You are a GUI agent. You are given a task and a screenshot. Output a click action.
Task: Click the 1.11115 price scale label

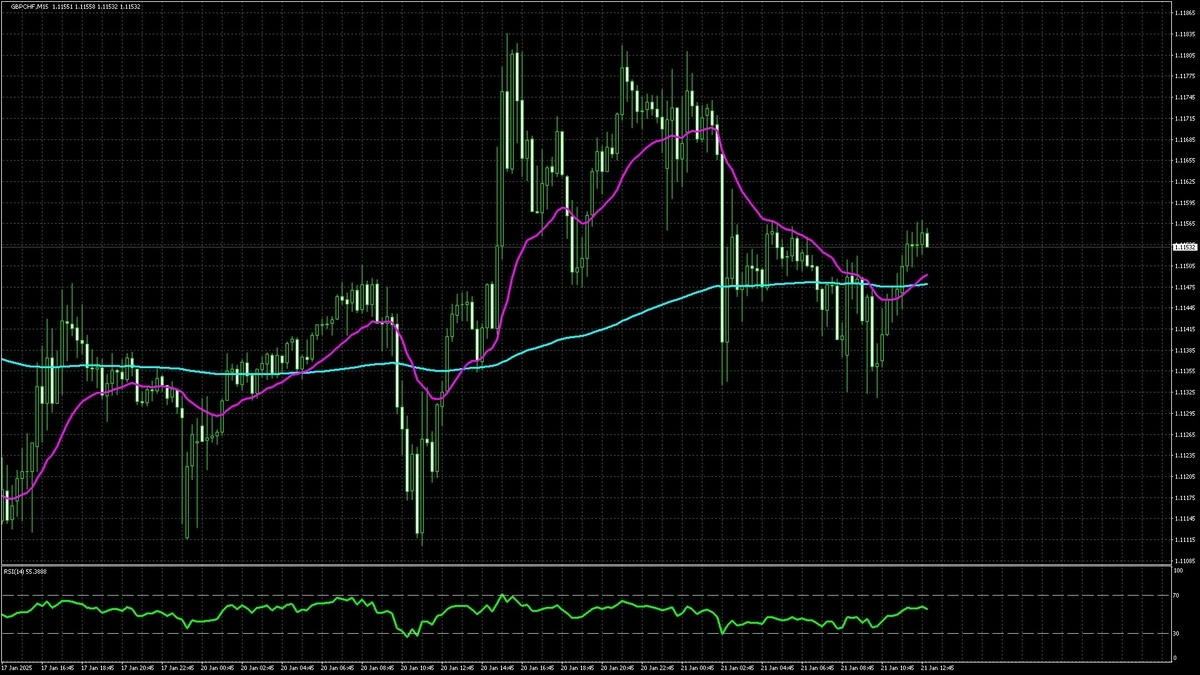[1184, 540]
